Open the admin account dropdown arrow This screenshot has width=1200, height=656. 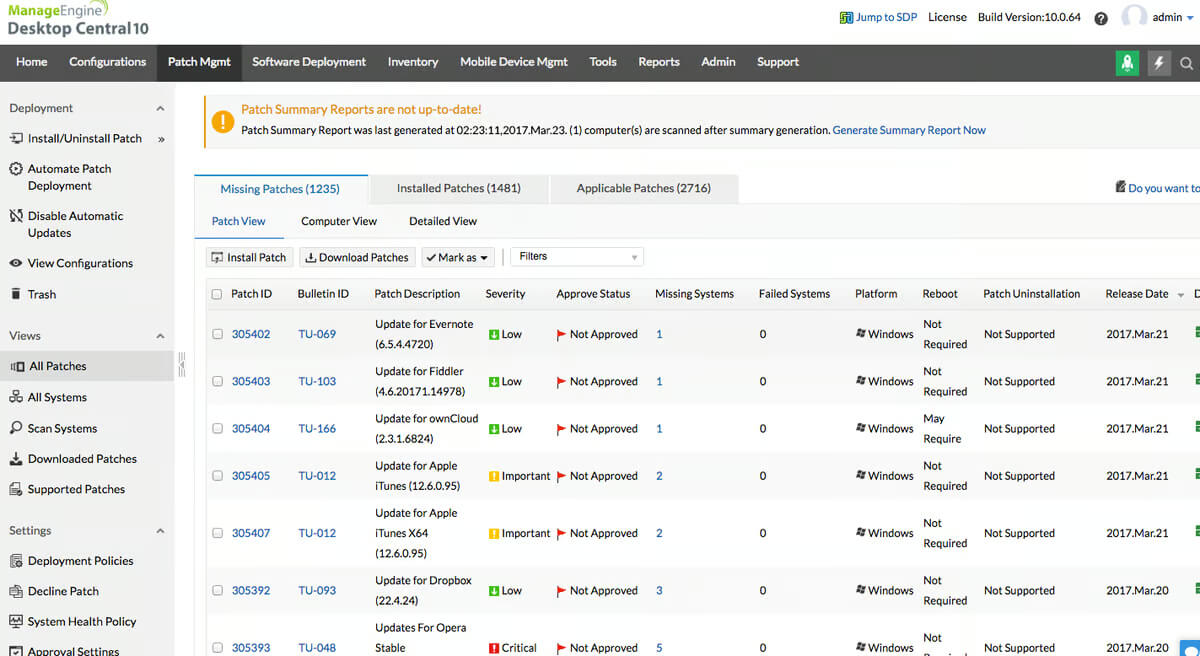click(x=1190, y=18)
